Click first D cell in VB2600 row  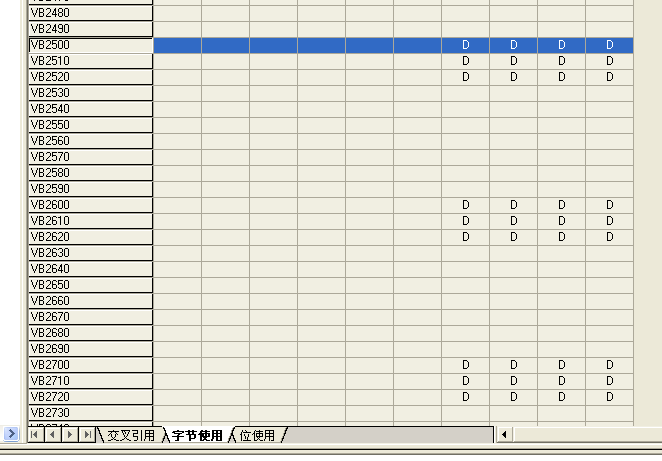point(466,205)
